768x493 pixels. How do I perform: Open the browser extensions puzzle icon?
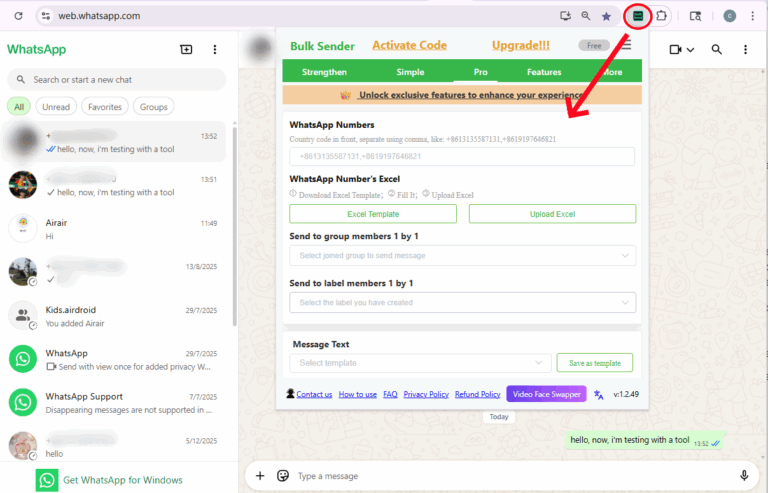point(661,16)
